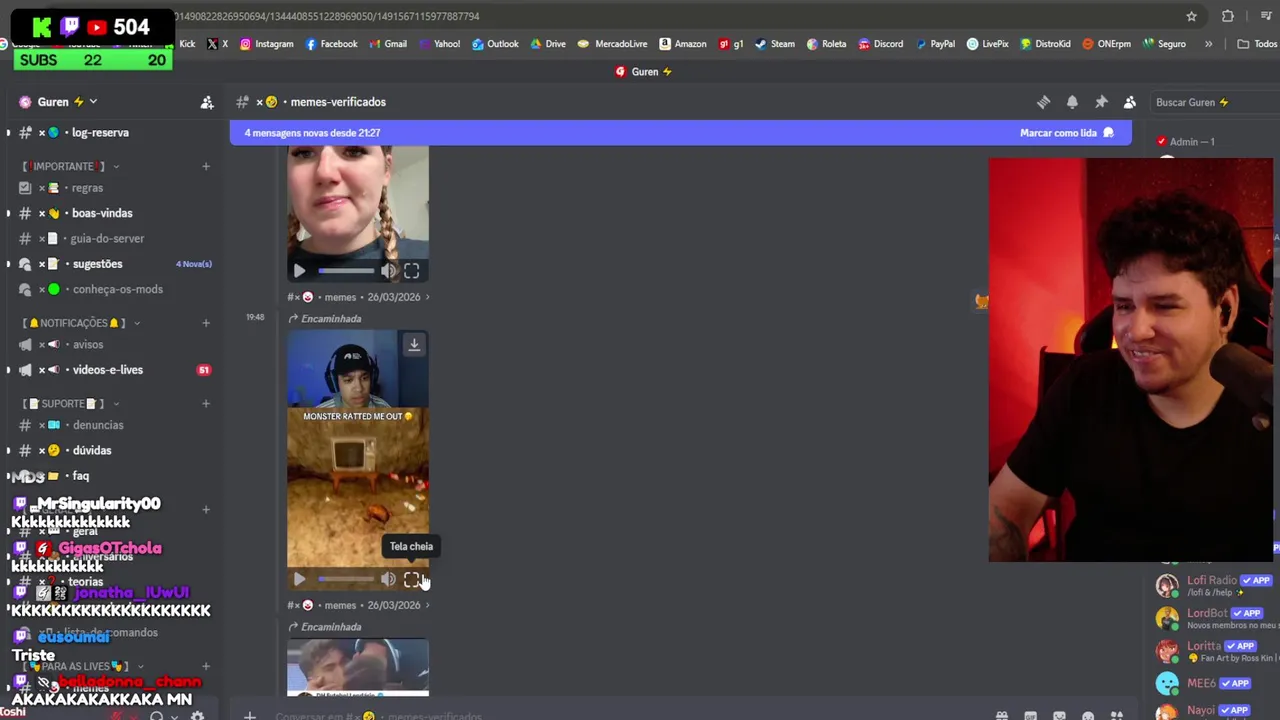Open the memes source link dated 26/03/2026 under the braids video
Screen dimensions: 1280x720
click(359, 297)
